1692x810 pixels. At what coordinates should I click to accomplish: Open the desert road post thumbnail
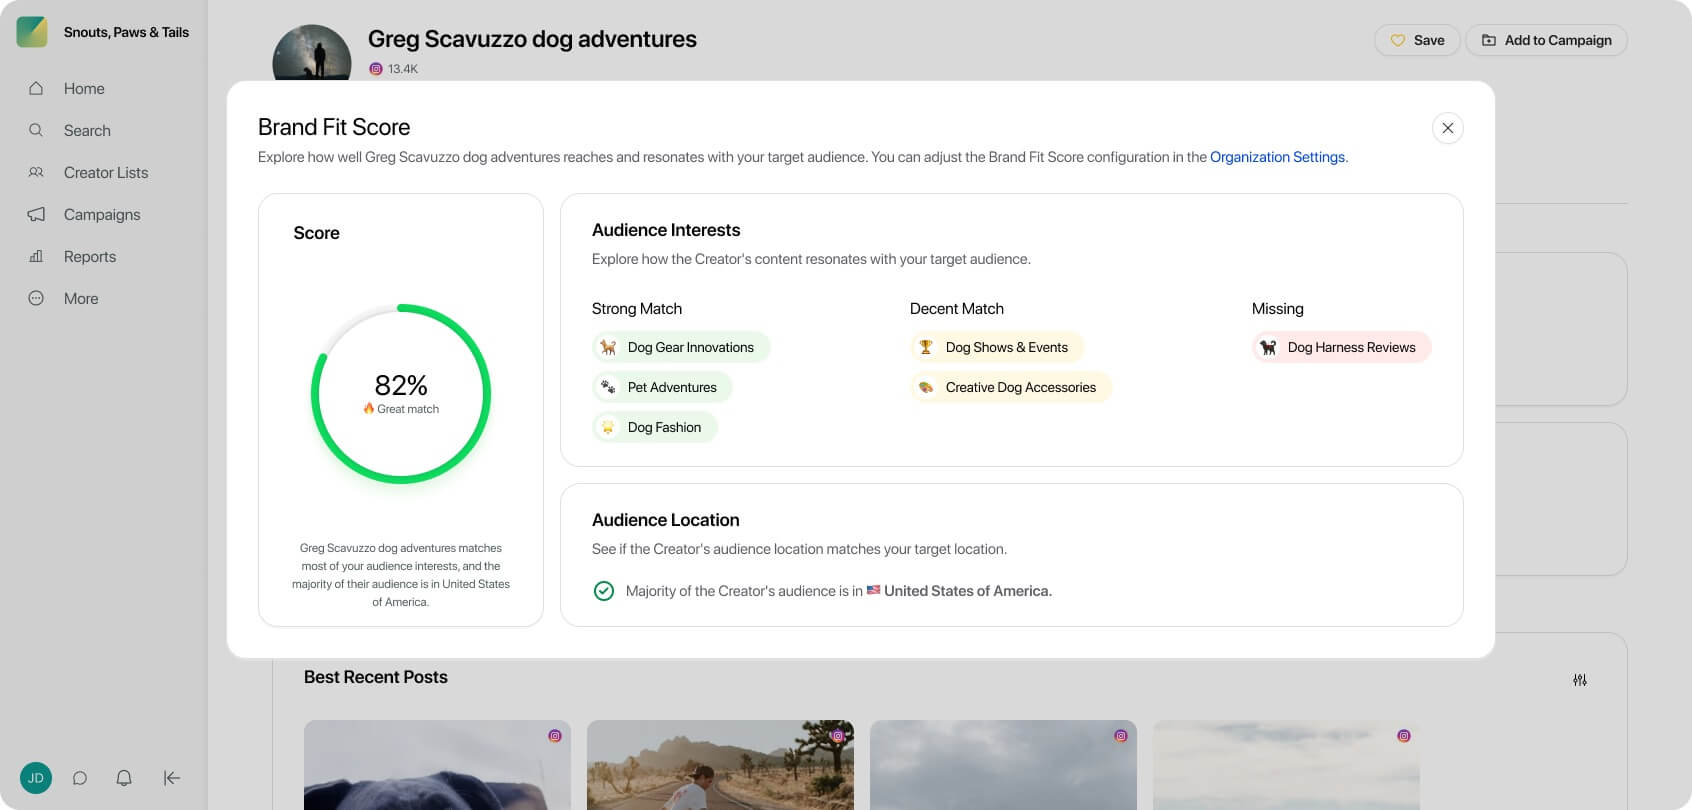point(720,765)
